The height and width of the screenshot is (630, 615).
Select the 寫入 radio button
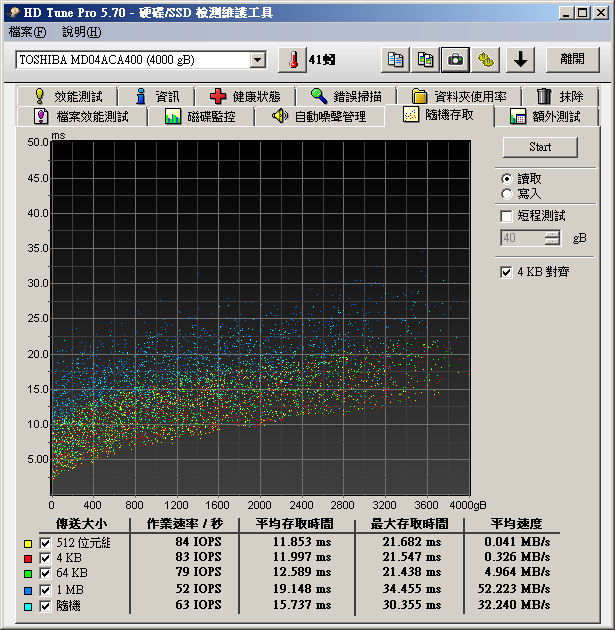(x=507, y=194)
